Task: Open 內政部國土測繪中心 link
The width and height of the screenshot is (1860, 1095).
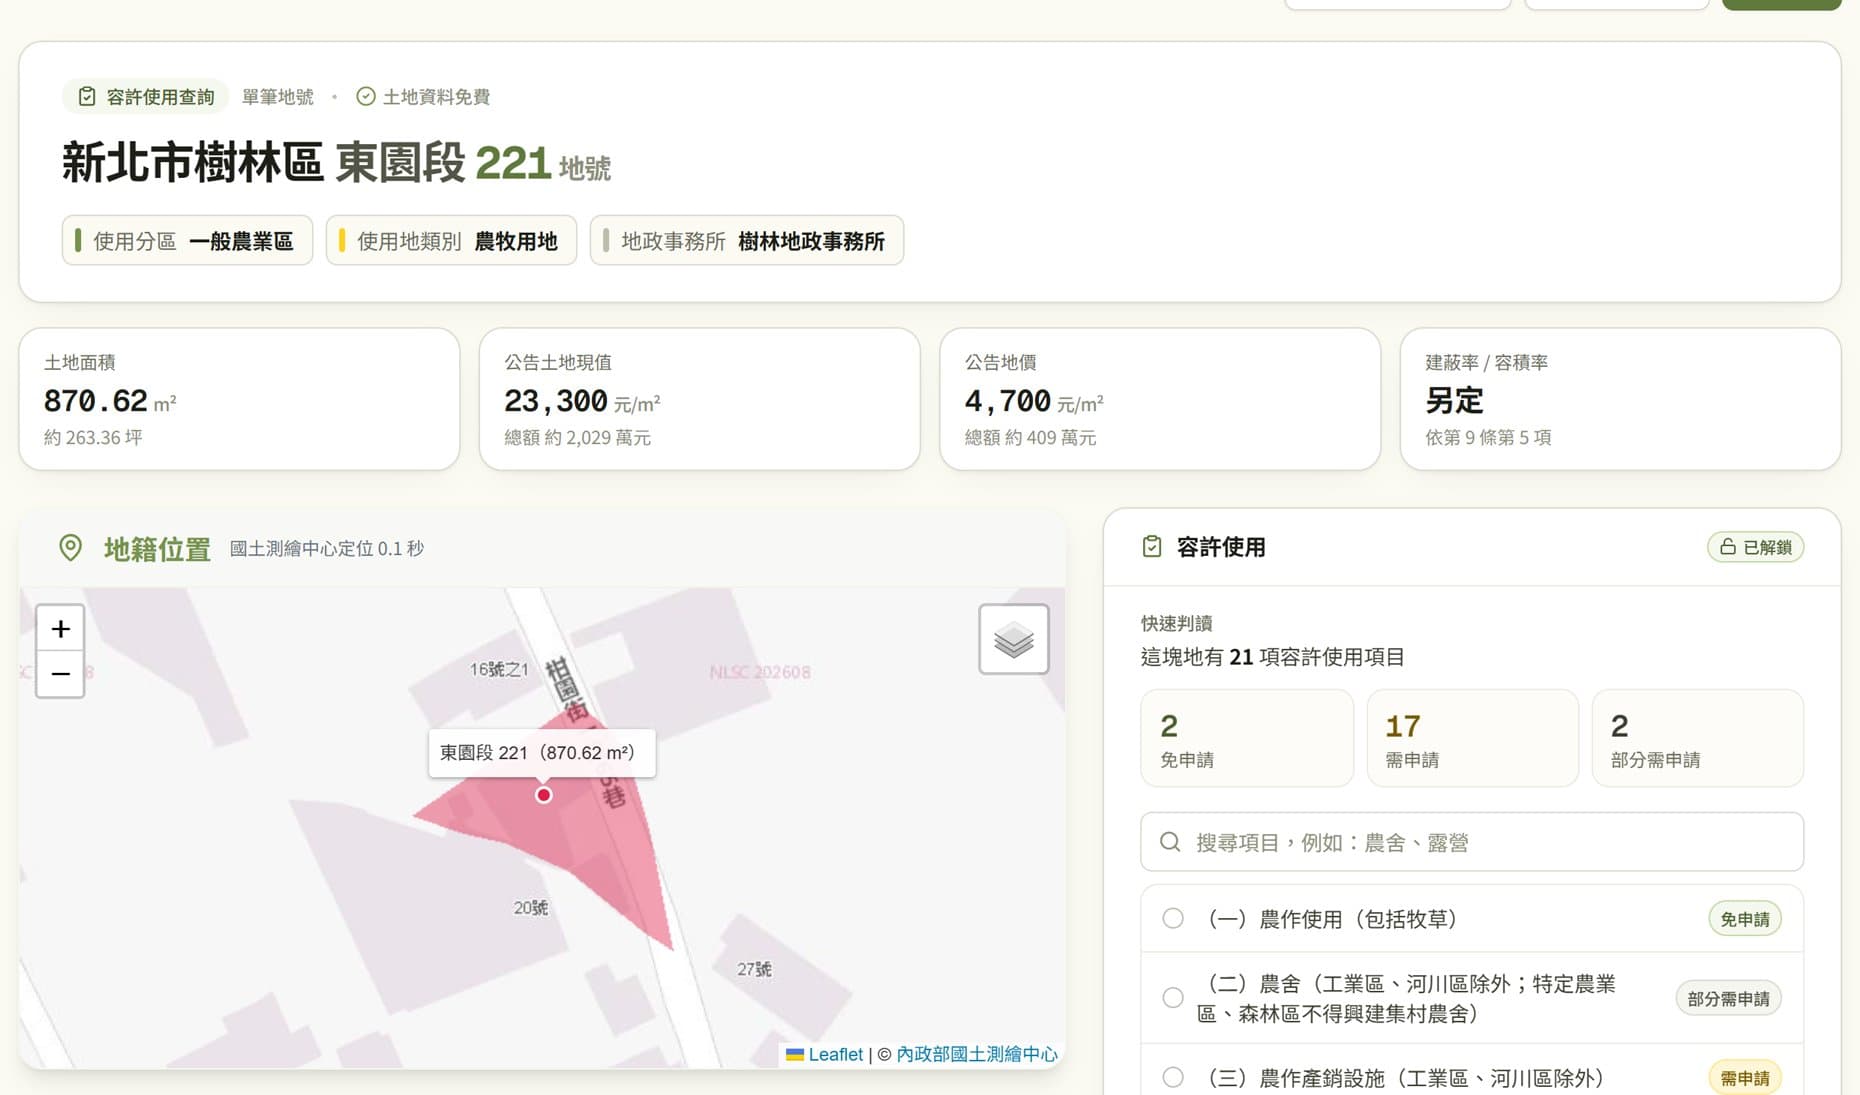Action: click(x=977, y=1054)
